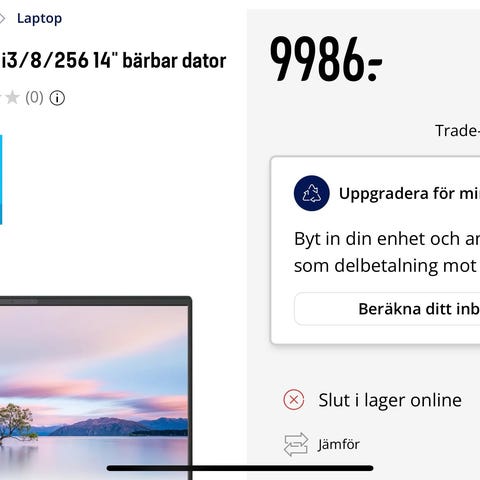Click the Jämför compare link
Image resolution: width=480 pixels, height=480 pixels.
[338, 444]
